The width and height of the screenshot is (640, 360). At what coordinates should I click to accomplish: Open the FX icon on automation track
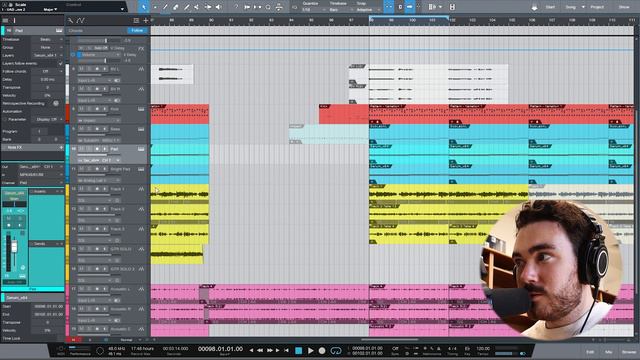[141, 49]
